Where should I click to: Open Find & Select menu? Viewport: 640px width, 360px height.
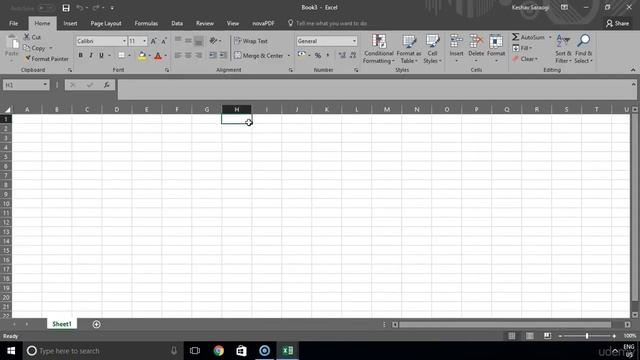point(583,49)
